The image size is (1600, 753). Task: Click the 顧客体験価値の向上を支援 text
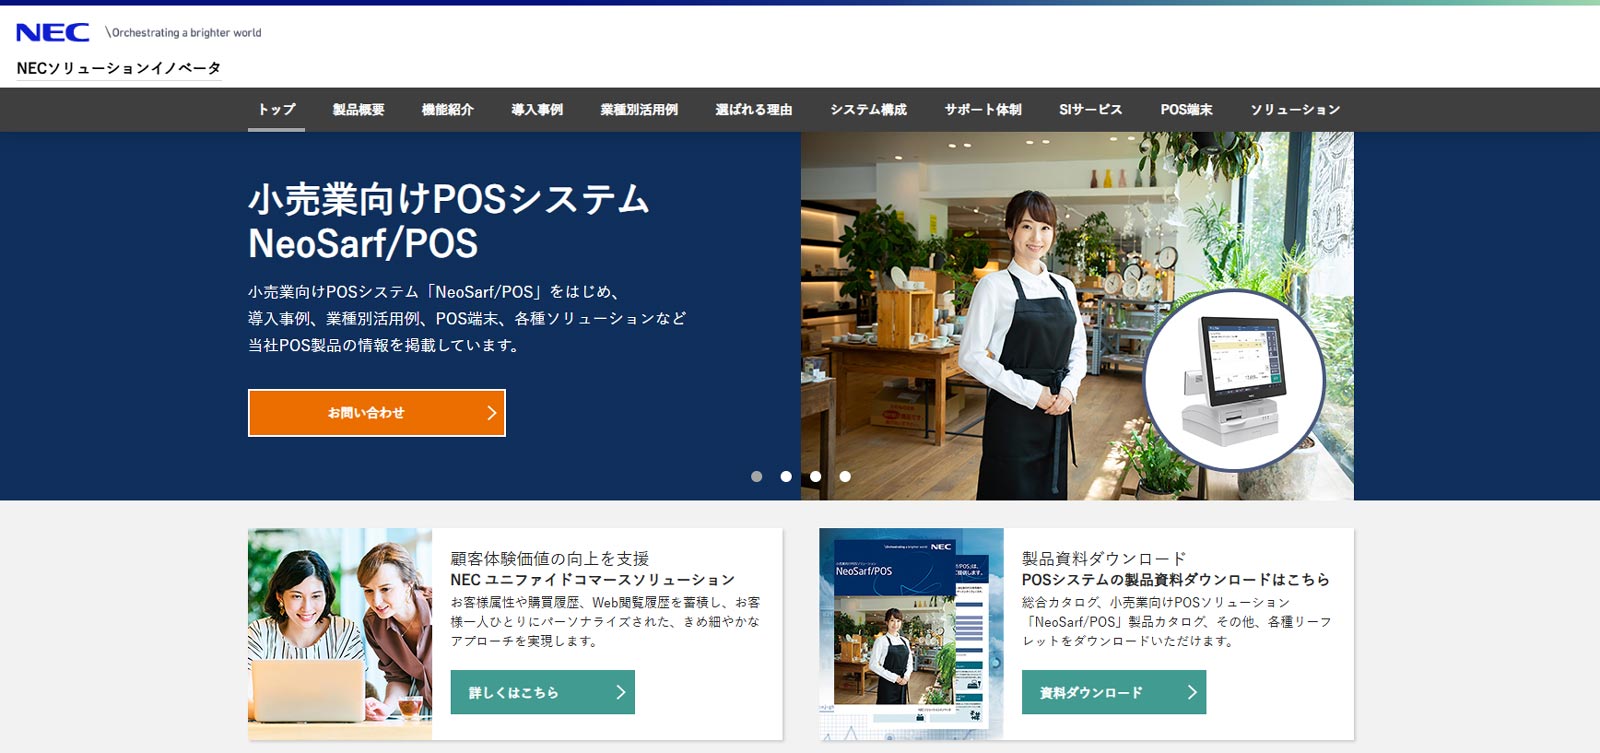(x=550, y=558)
